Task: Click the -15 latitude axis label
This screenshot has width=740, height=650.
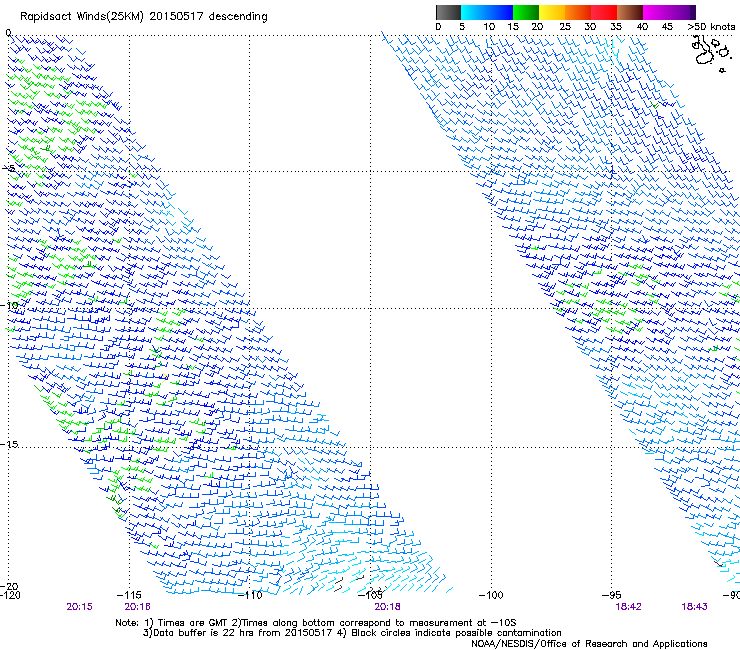Action: [9, 444]
